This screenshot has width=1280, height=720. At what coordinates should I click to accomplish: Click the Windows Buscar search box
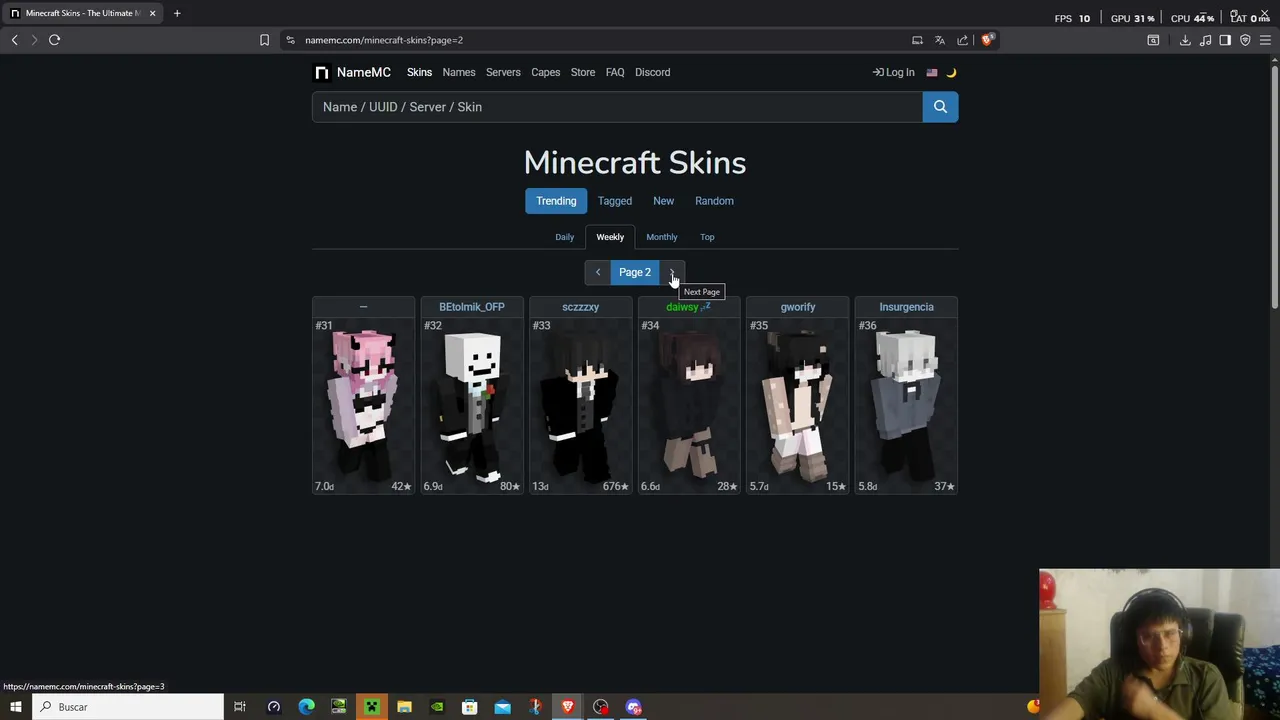128,707
